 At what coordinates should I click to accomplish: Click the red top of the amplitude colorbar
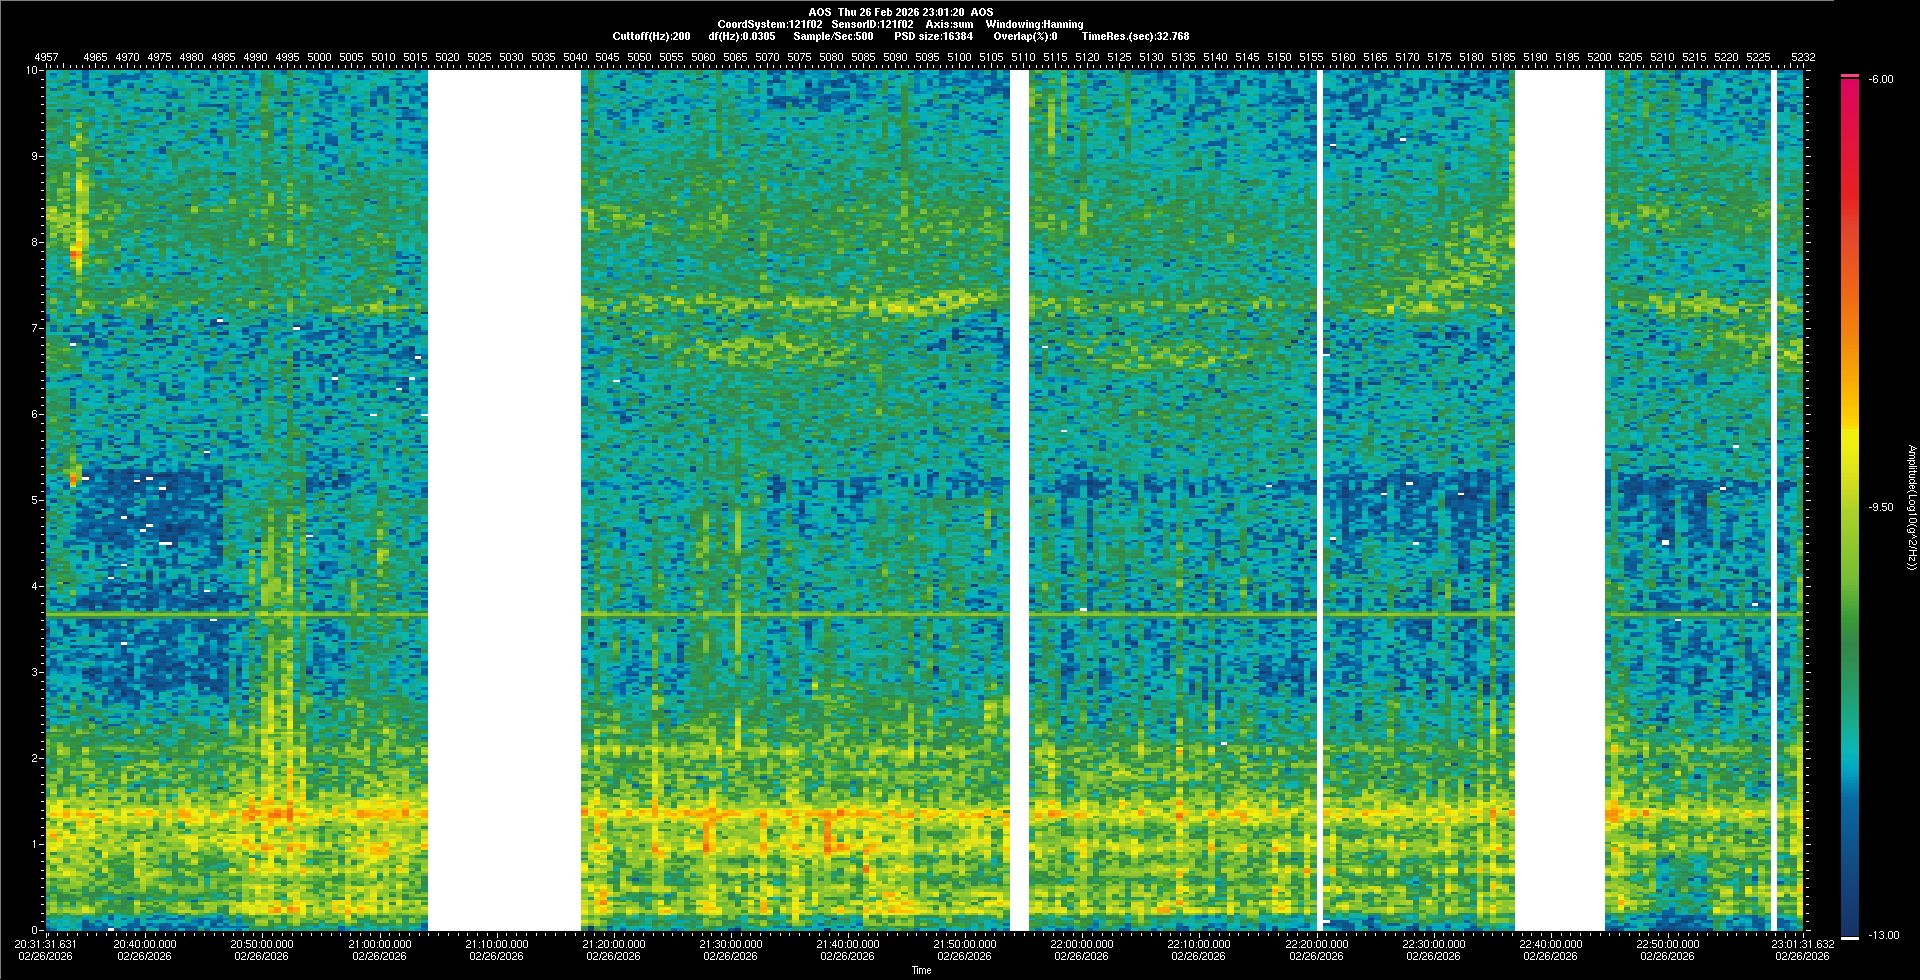[x=1850, y=90]
